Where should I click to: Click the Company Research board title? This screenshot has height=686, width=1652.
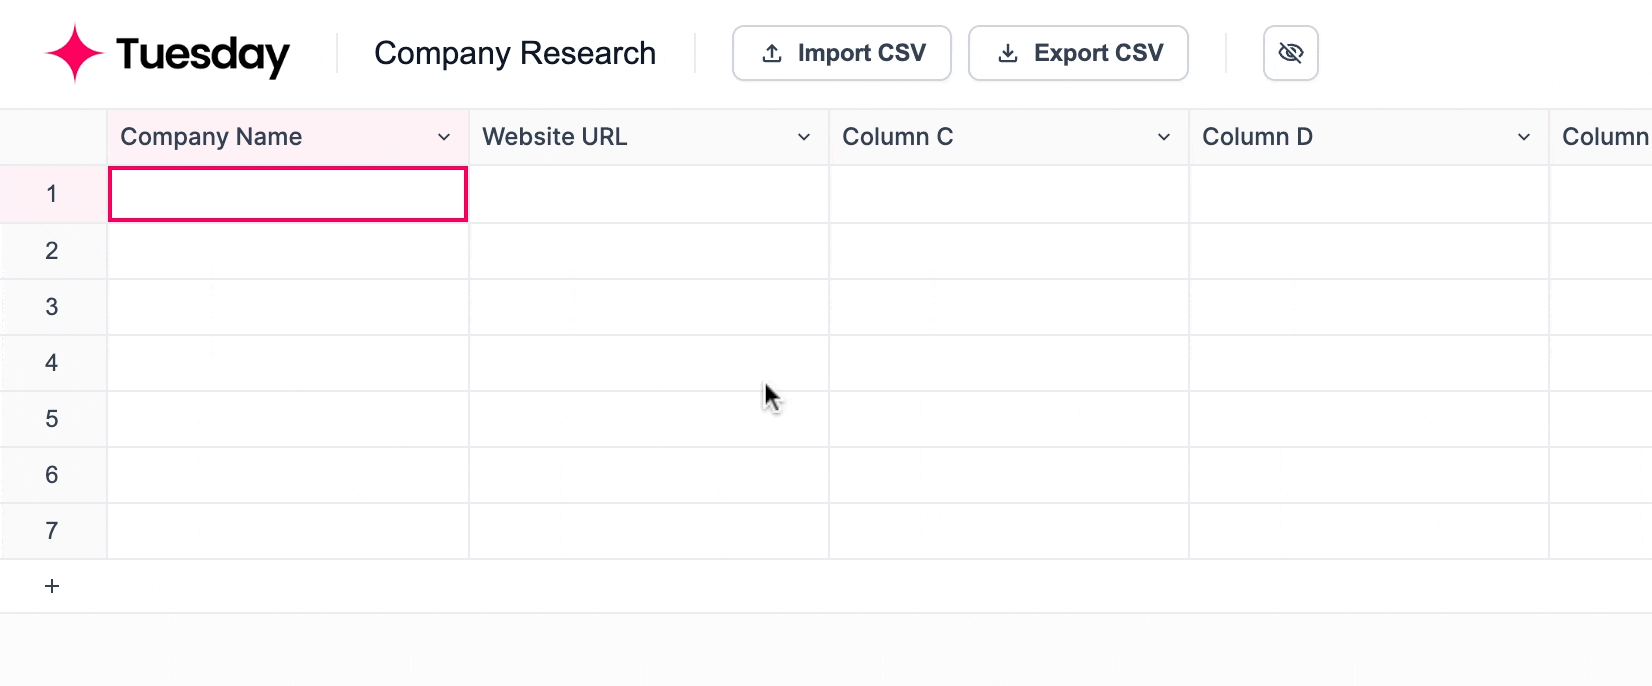pyautogui.click(x=515, y=53)
